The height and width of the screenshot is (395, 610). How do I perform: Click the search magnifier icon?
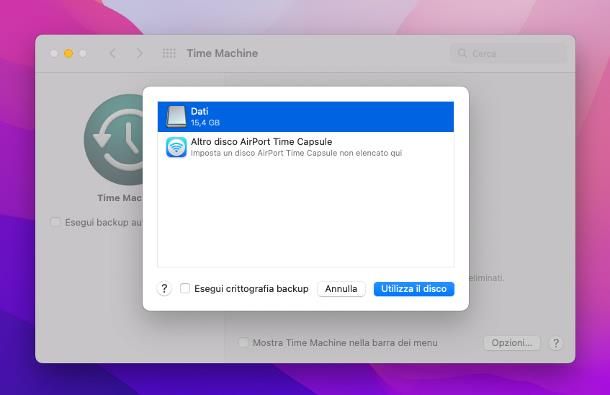(462, 53)
